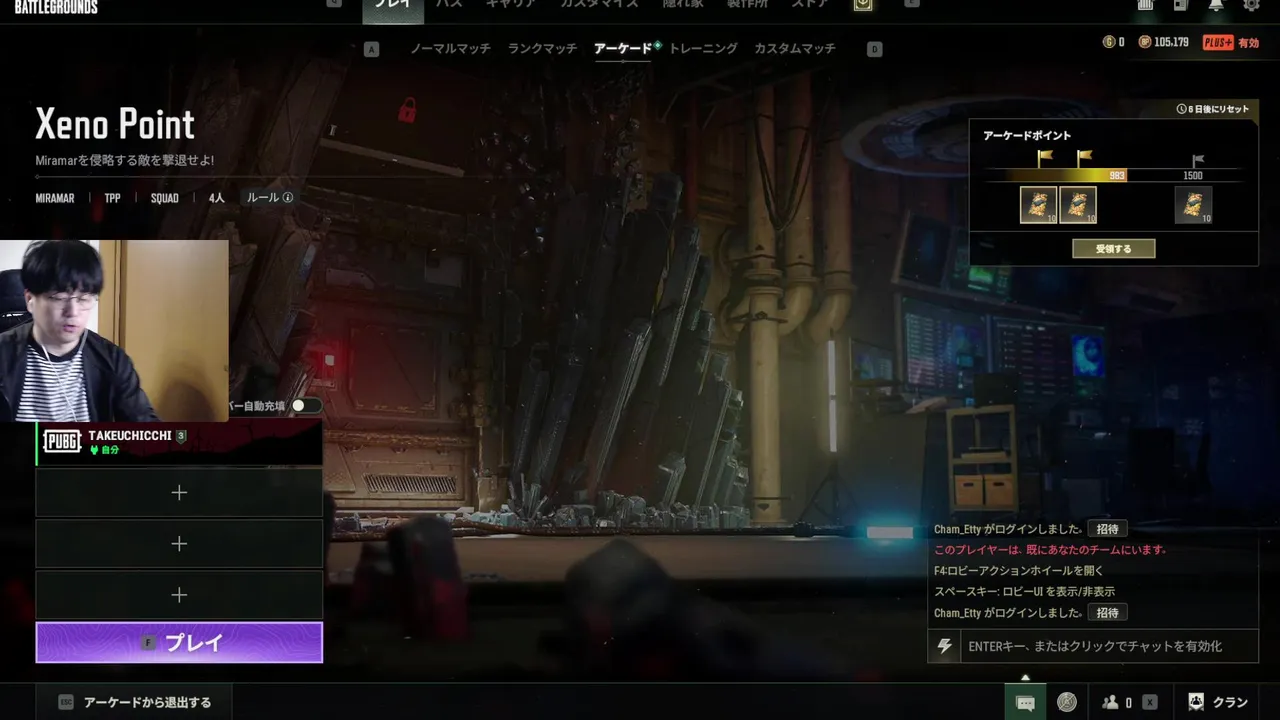Click the arcade points progress bar

[x=1113, y=175]
